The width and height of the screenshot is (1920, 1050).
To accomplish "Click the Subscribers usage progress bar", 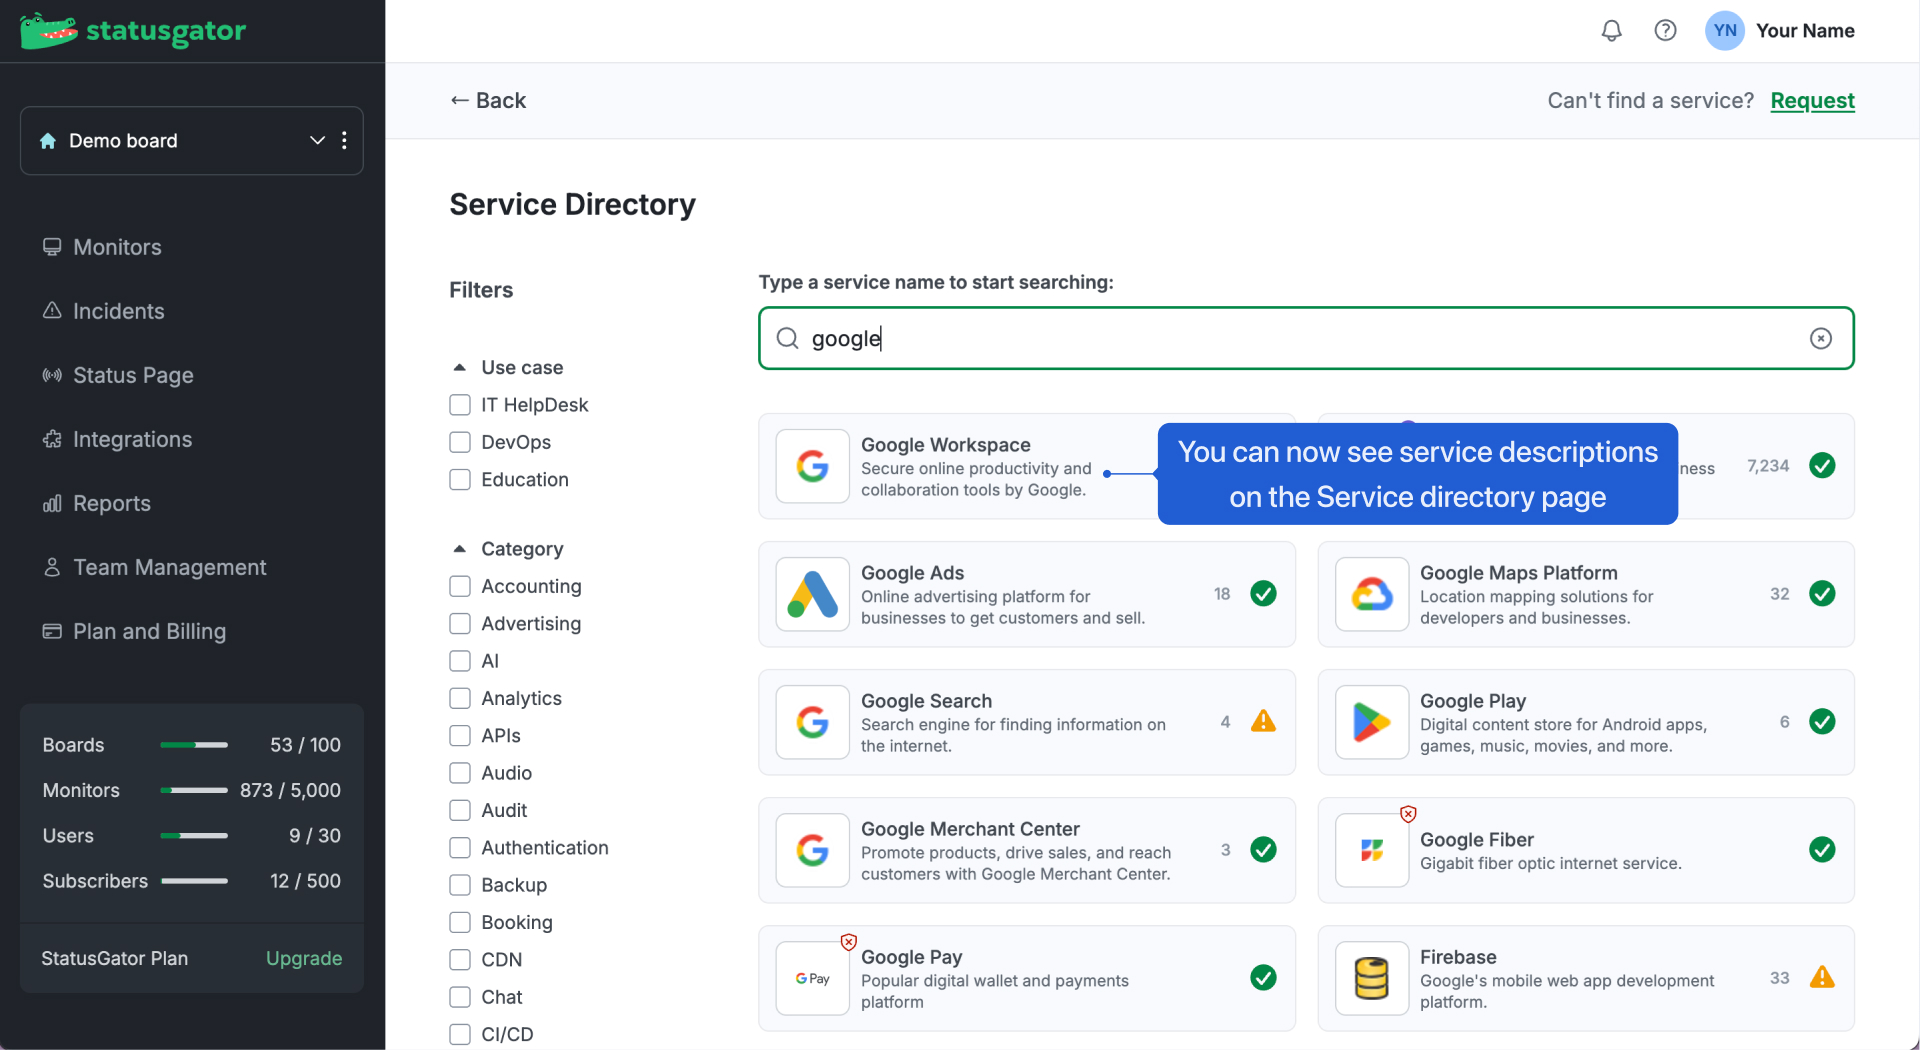I will pyautogui.click(x=194, y=881).
